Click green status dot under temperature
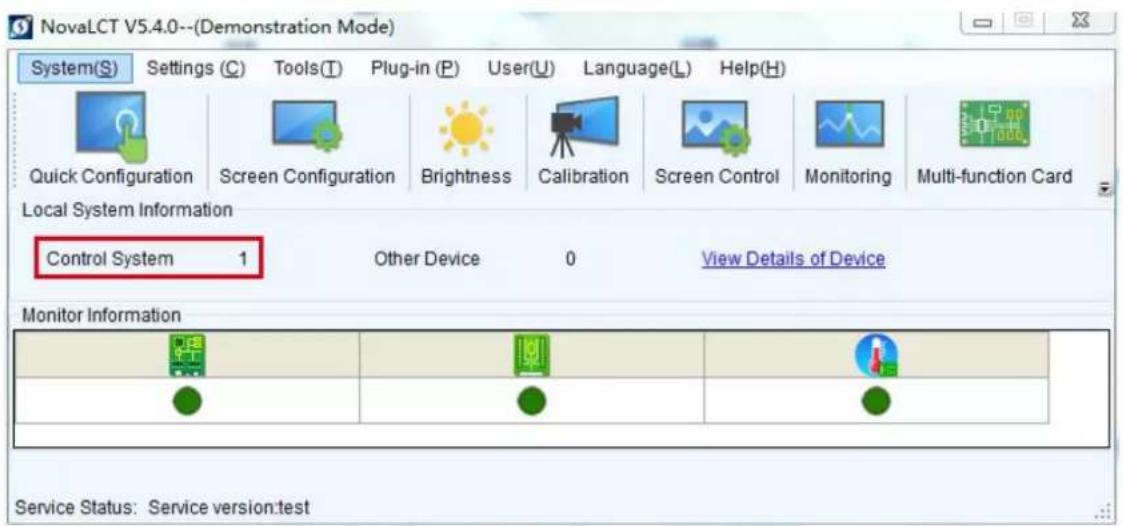Image resolution: width=1123 pixels, height=526 pixels. (x=876, y=401)
